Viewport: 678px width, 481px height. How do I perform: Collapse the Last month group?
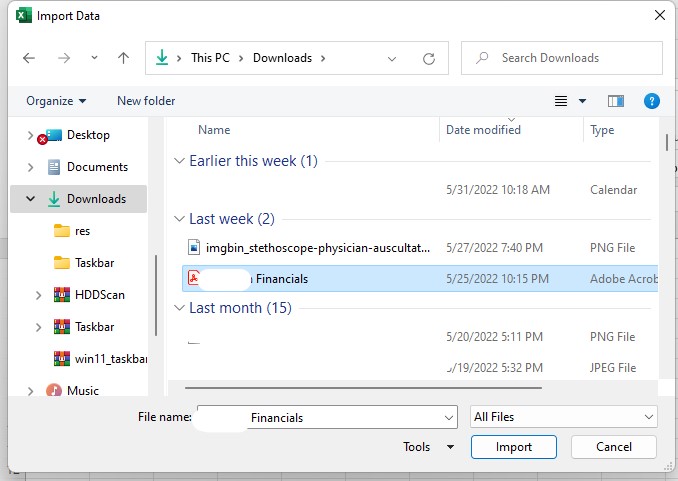pyautogui.click(x=179, y=308)
